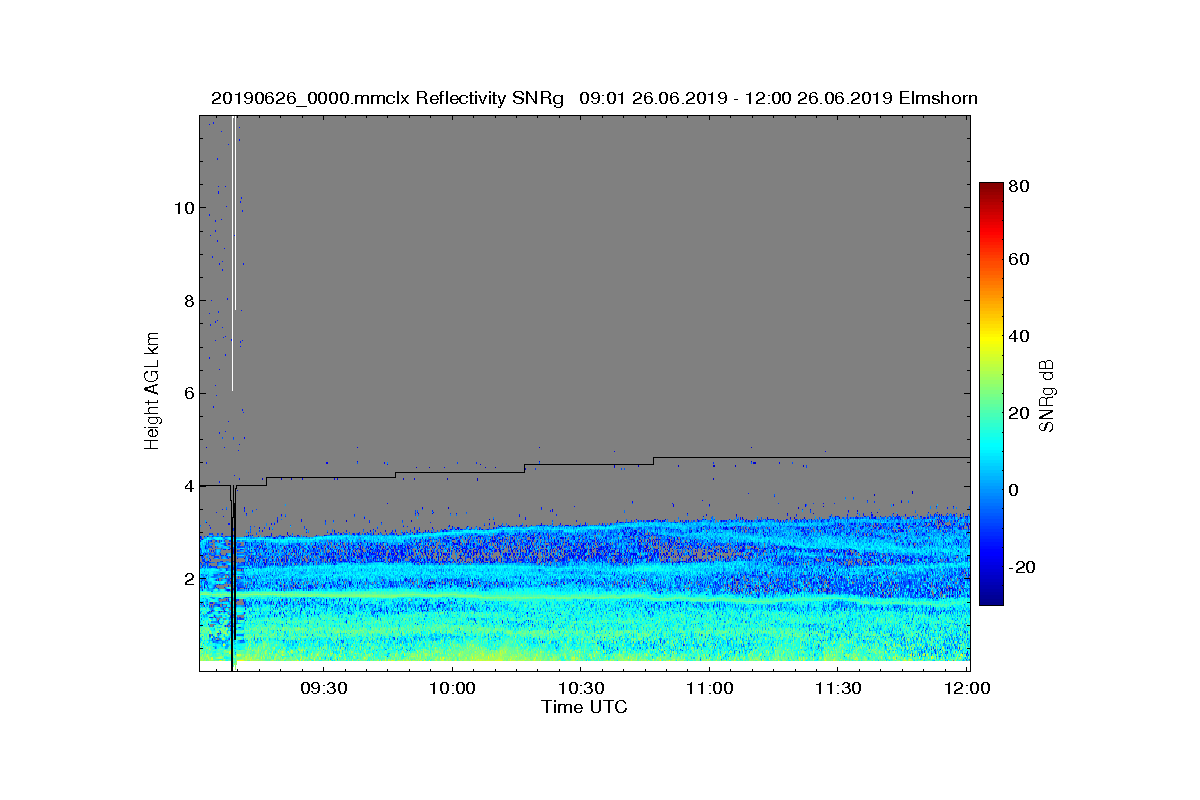
Task: Click the dark red top of the colorbar
Action: (x=990, y=190)
